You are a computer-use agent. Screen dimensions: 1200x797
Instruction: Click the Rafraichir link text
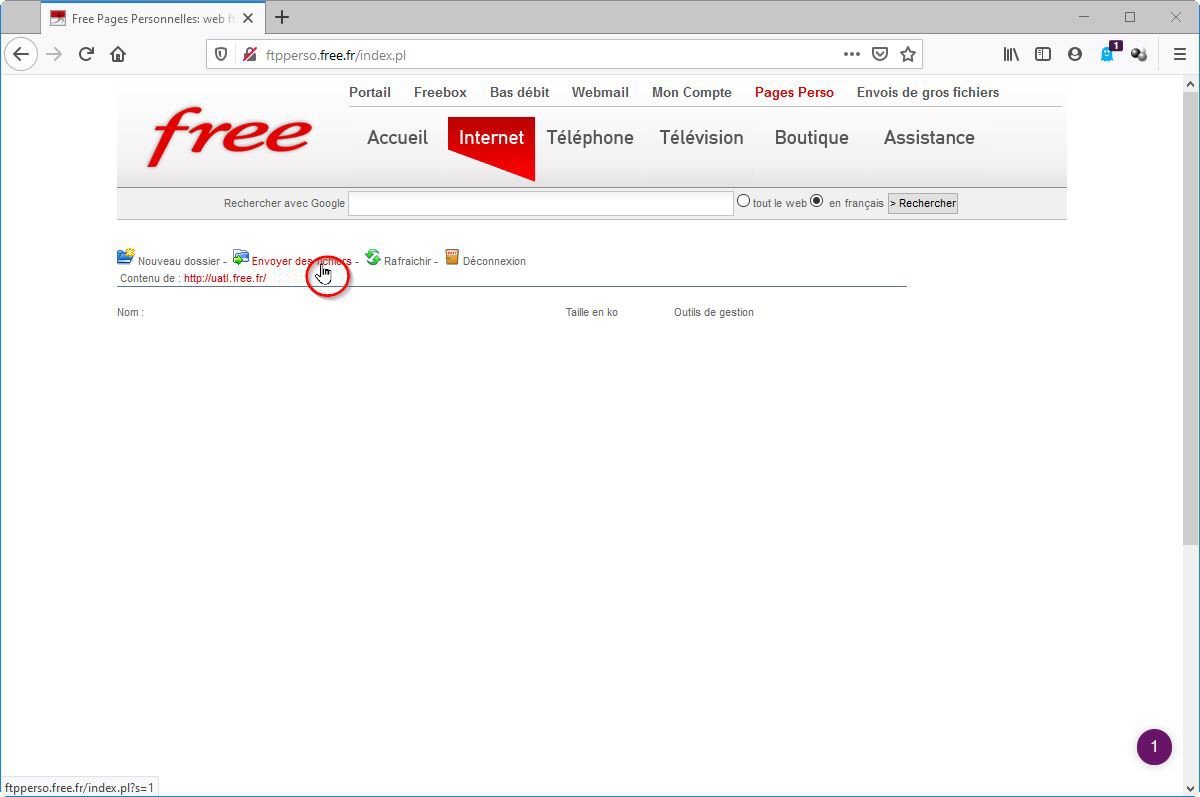pos(407,261)
